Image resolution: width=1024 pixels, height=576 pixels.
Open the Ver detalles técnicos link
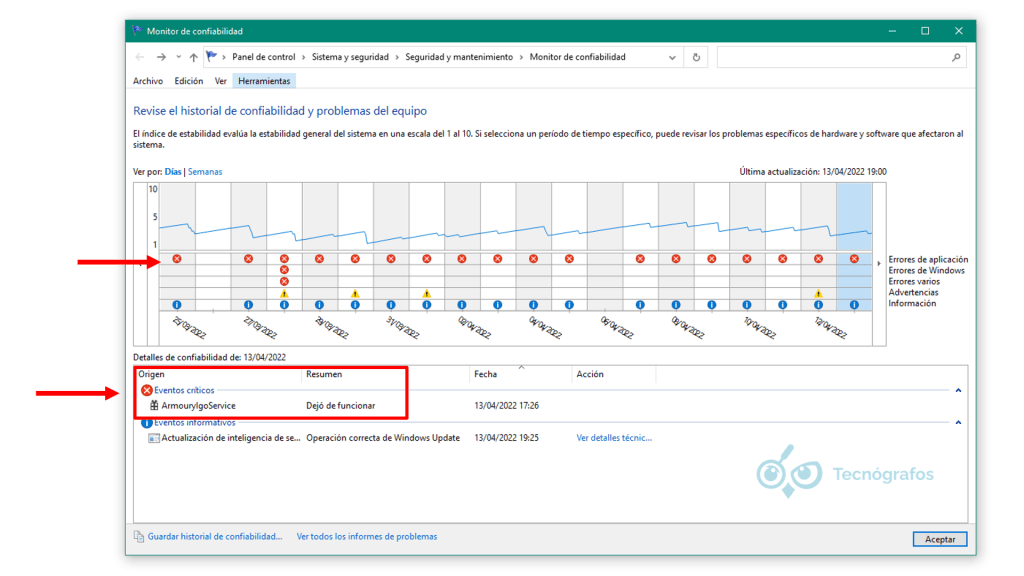(x=612, y=438)
